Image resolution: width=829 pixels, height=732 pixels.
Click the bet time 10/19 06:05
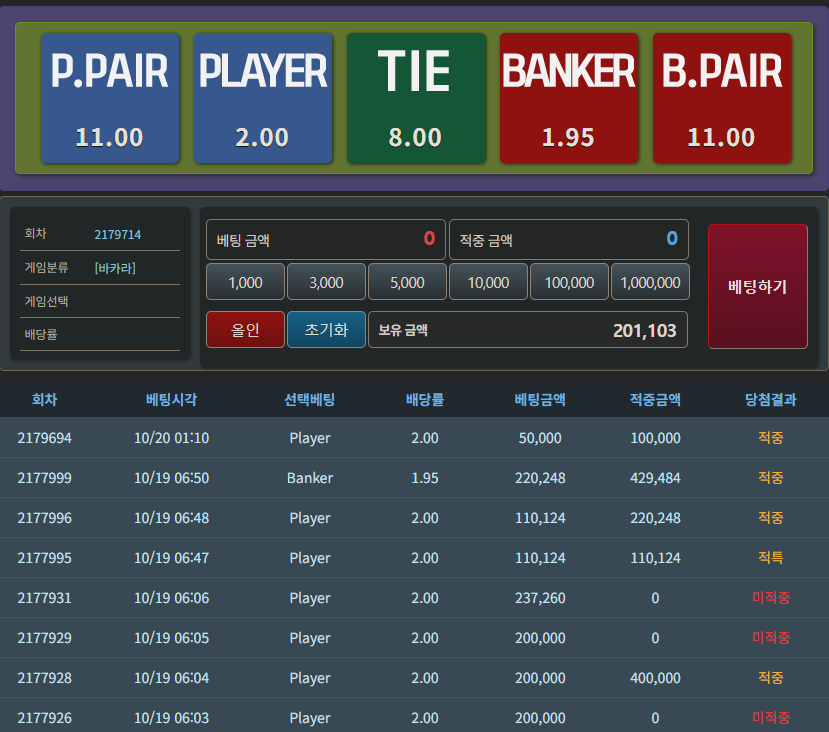click(x=171, y=638)
